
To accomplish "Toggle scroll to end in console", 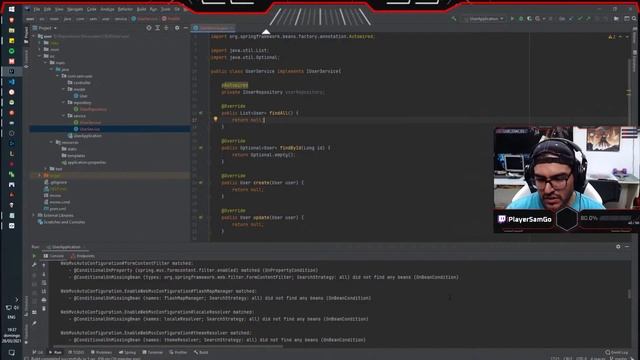I will click(x=44, y=291).
